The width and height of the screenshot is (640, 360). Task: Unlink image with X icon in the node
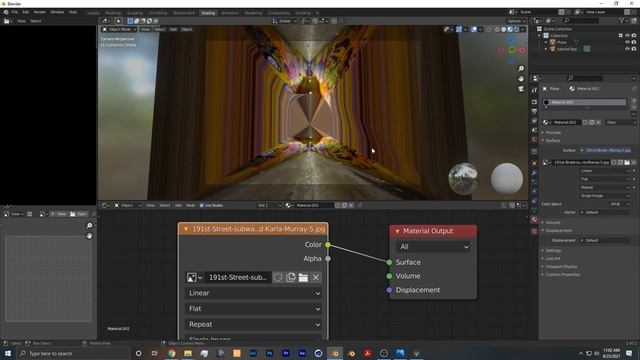[316, 278]
